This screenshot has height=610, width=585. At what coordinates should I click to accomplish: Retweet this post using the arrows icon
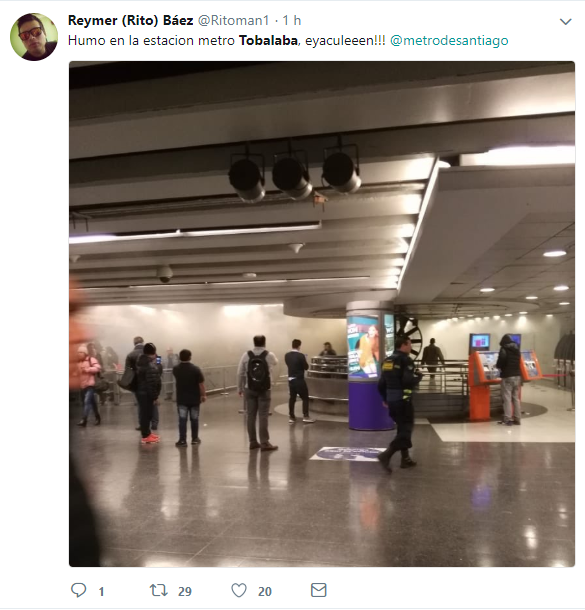pos(159,590)
